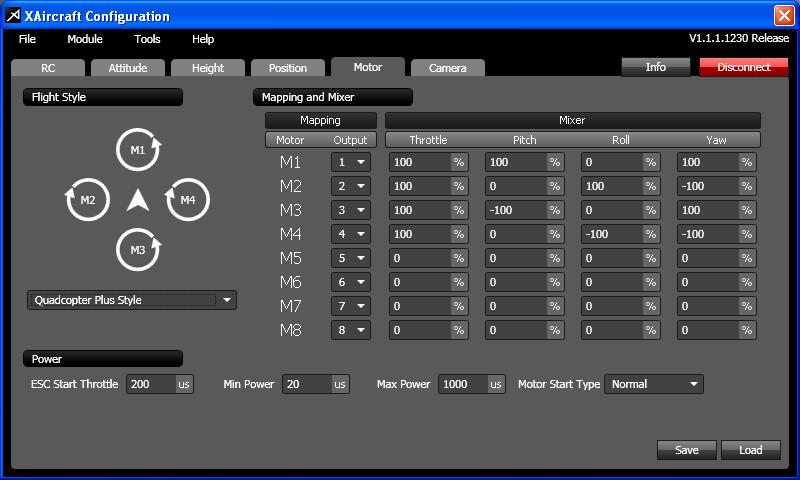Click the M2 Yaw field showing -100
This screenshot has height=480, width=800.
[716, 186]
